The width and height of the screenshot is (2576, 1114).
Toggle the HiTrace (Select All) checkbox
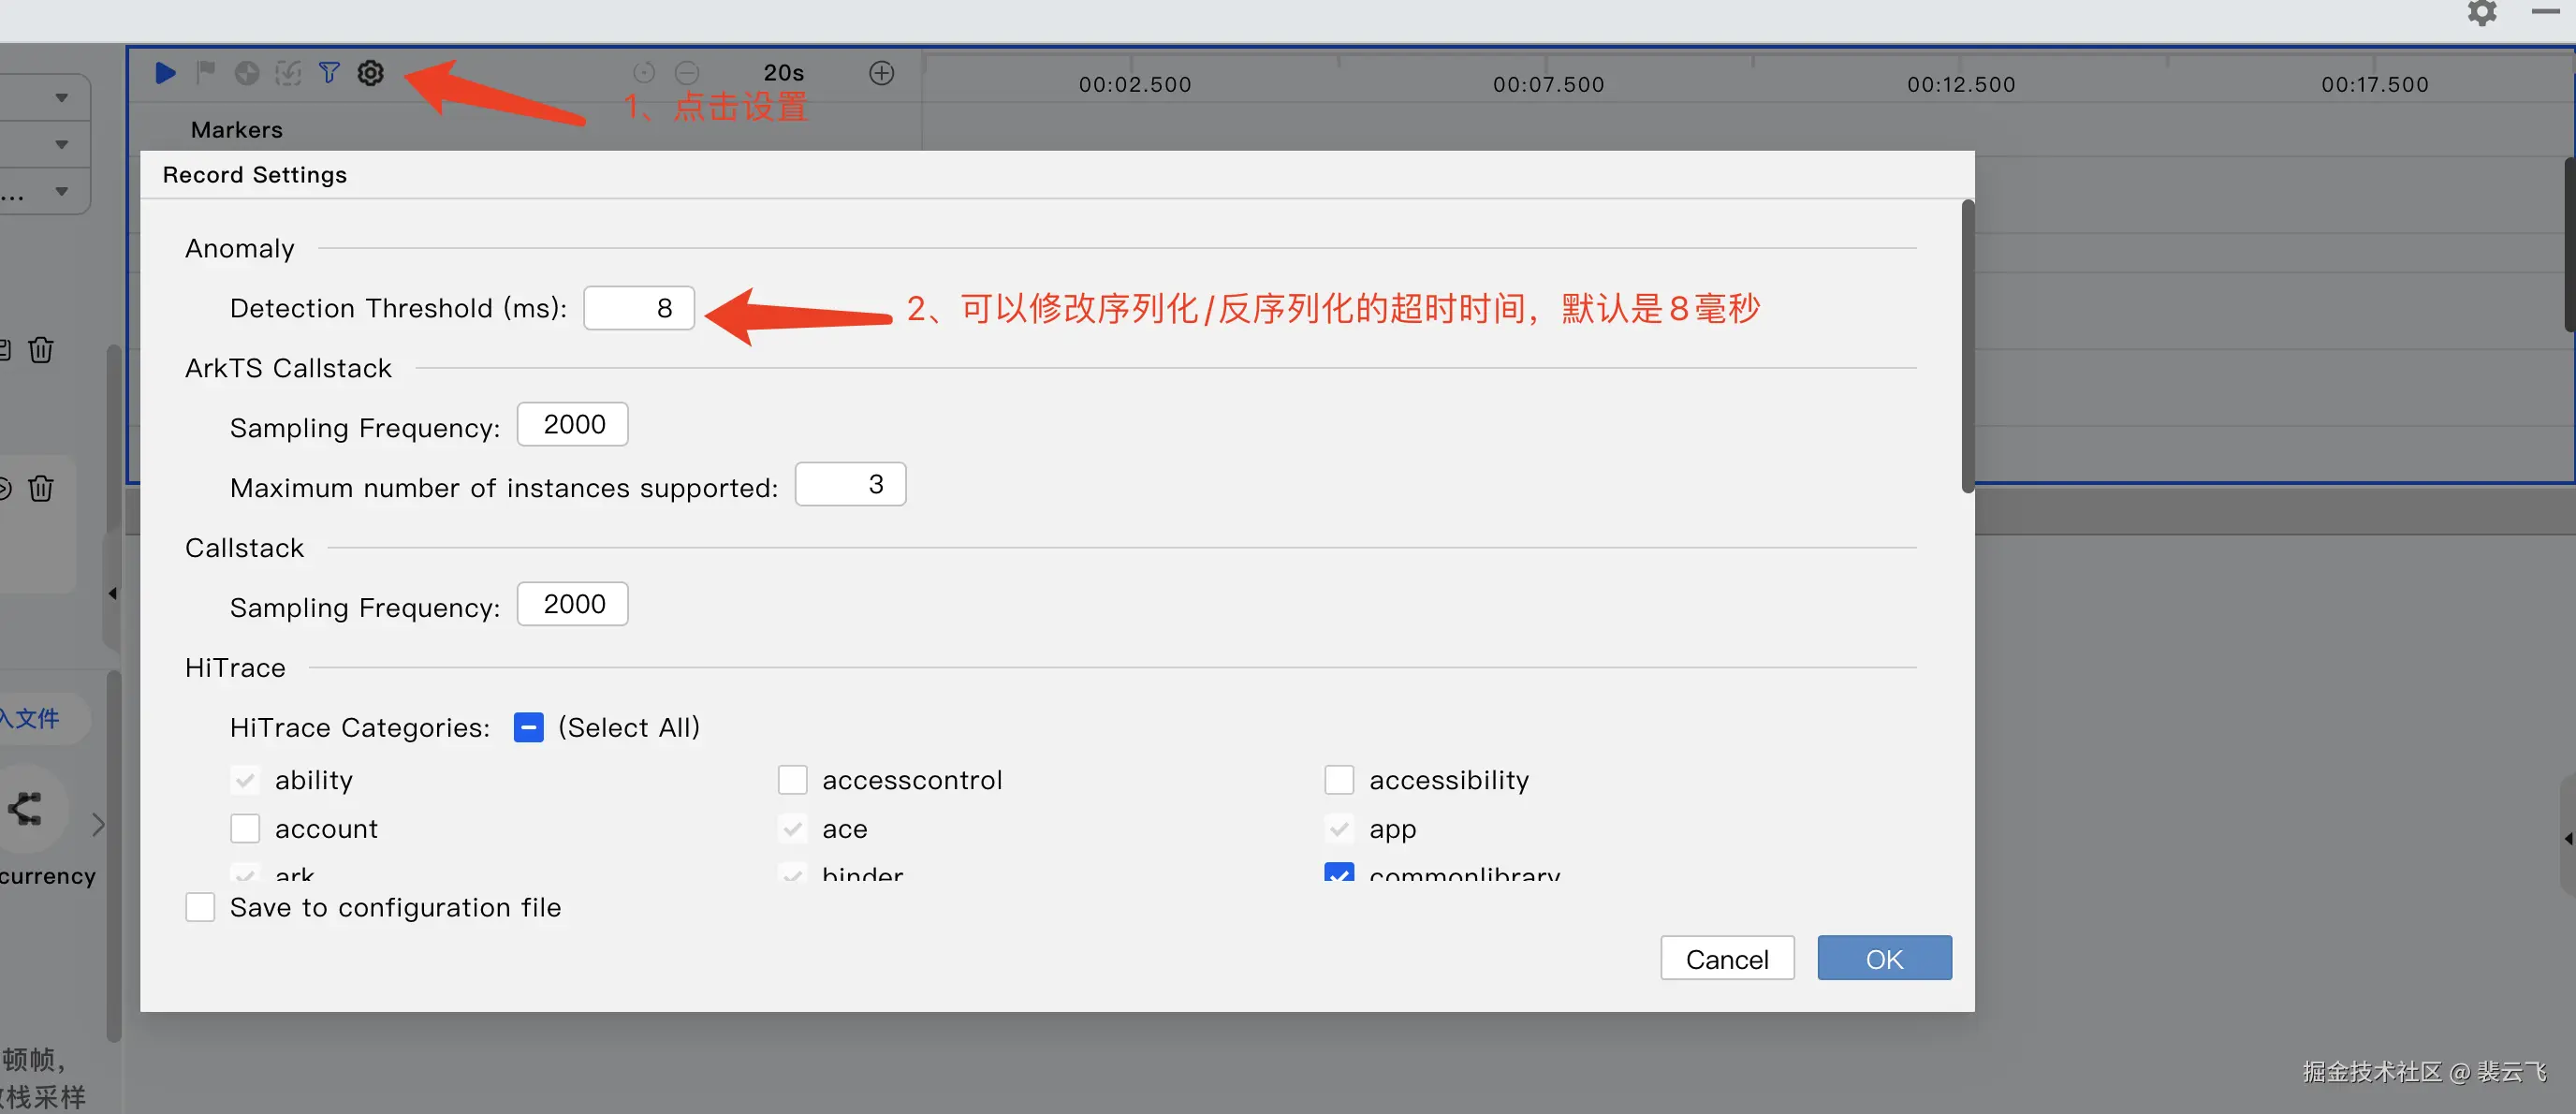(528, 727)
